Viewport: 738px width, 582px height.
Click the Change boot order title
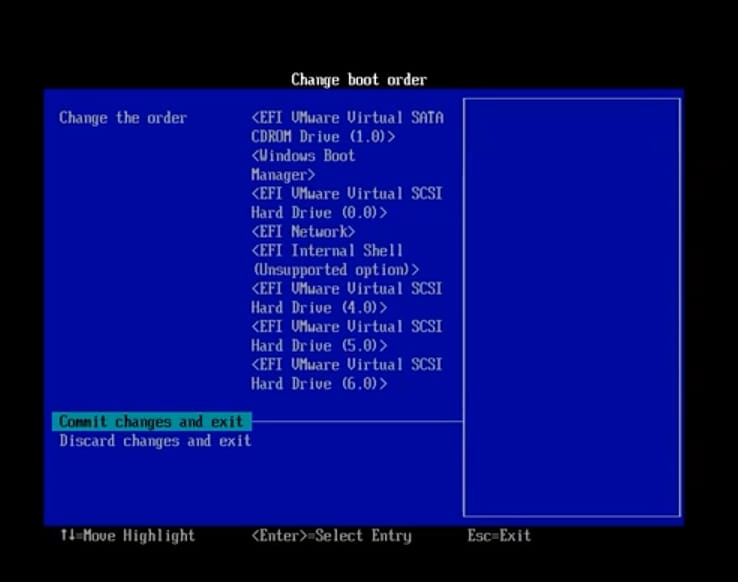(x=359, y=80)
